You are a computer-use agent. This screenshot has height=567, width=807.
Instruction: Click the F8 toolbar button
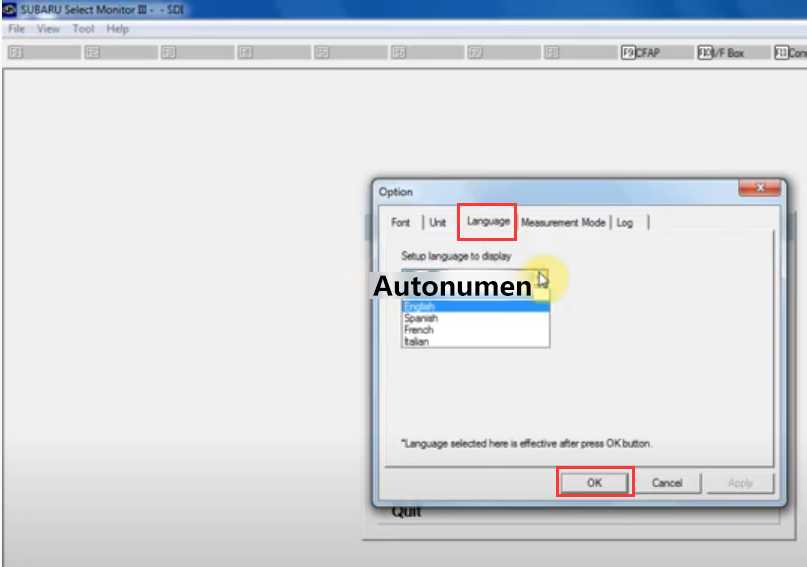[581, 52]
